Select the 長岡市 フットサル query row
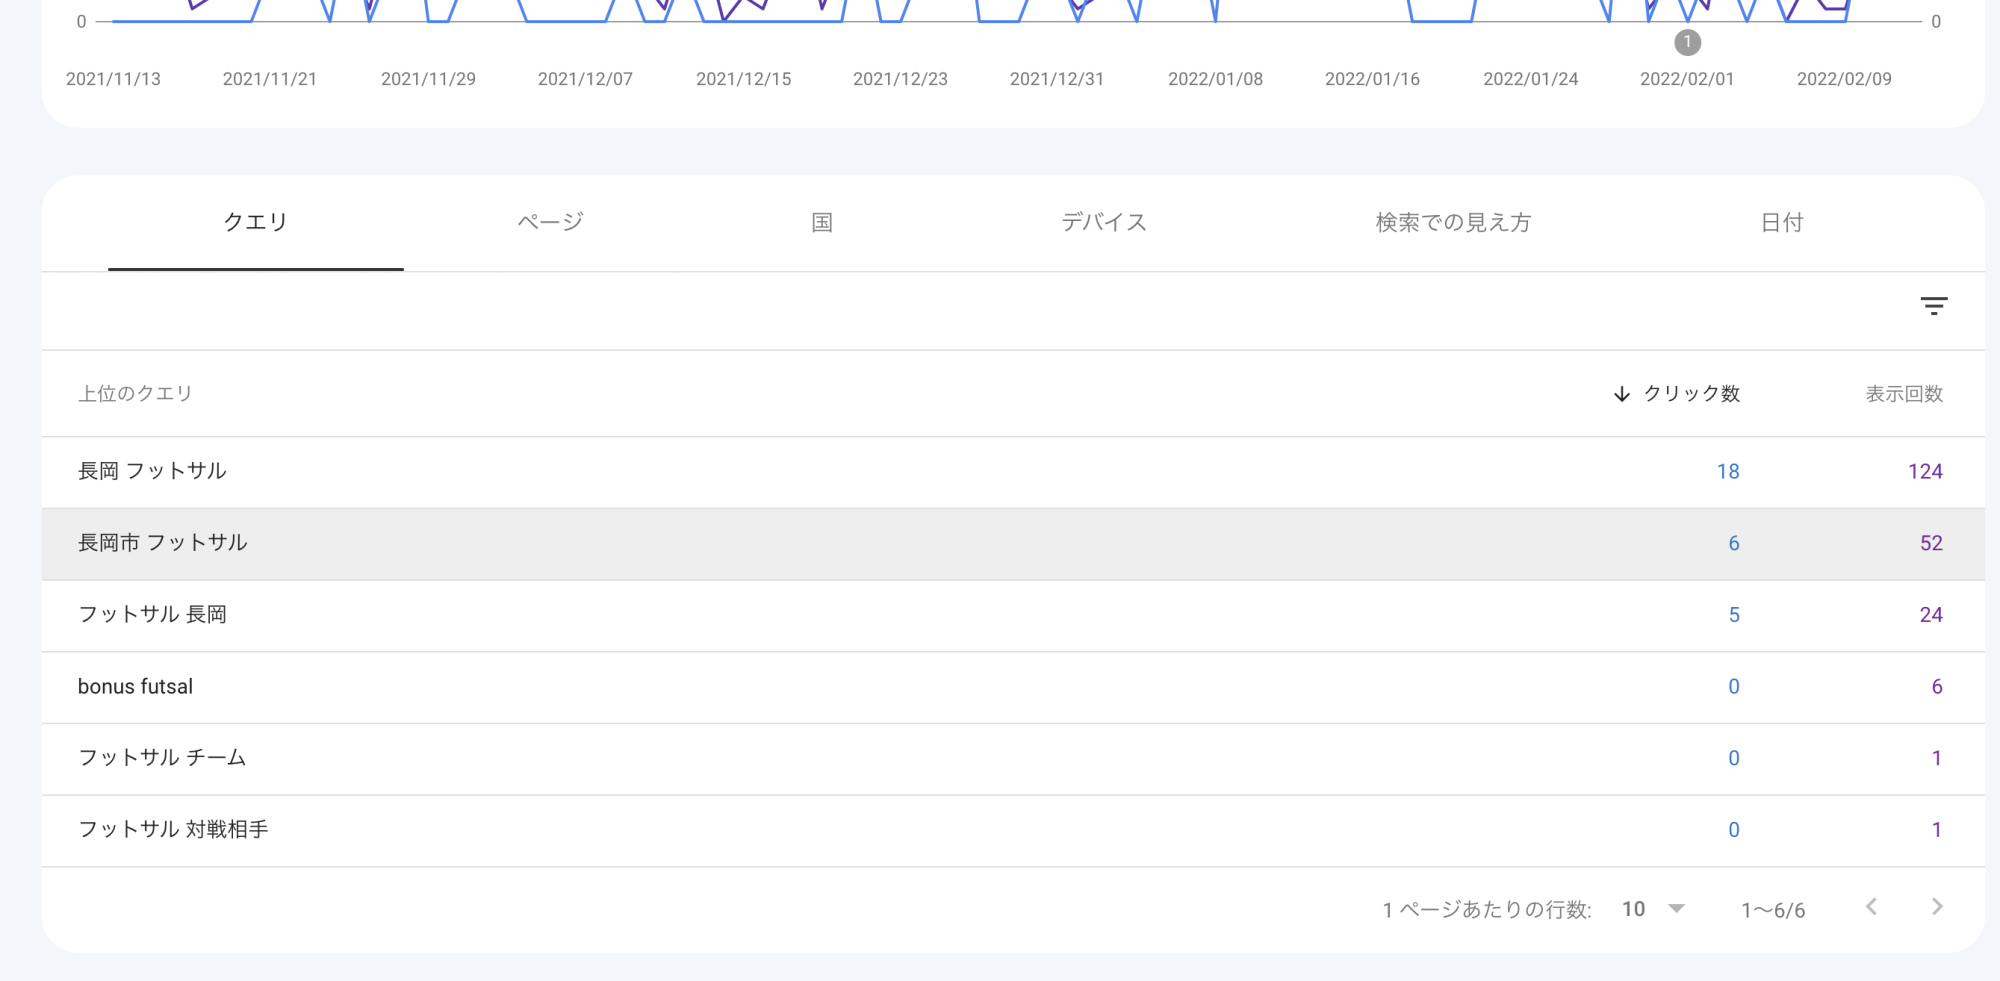Image resolution: width=2000 pixels, height=981 pixels. [1013, 544]
